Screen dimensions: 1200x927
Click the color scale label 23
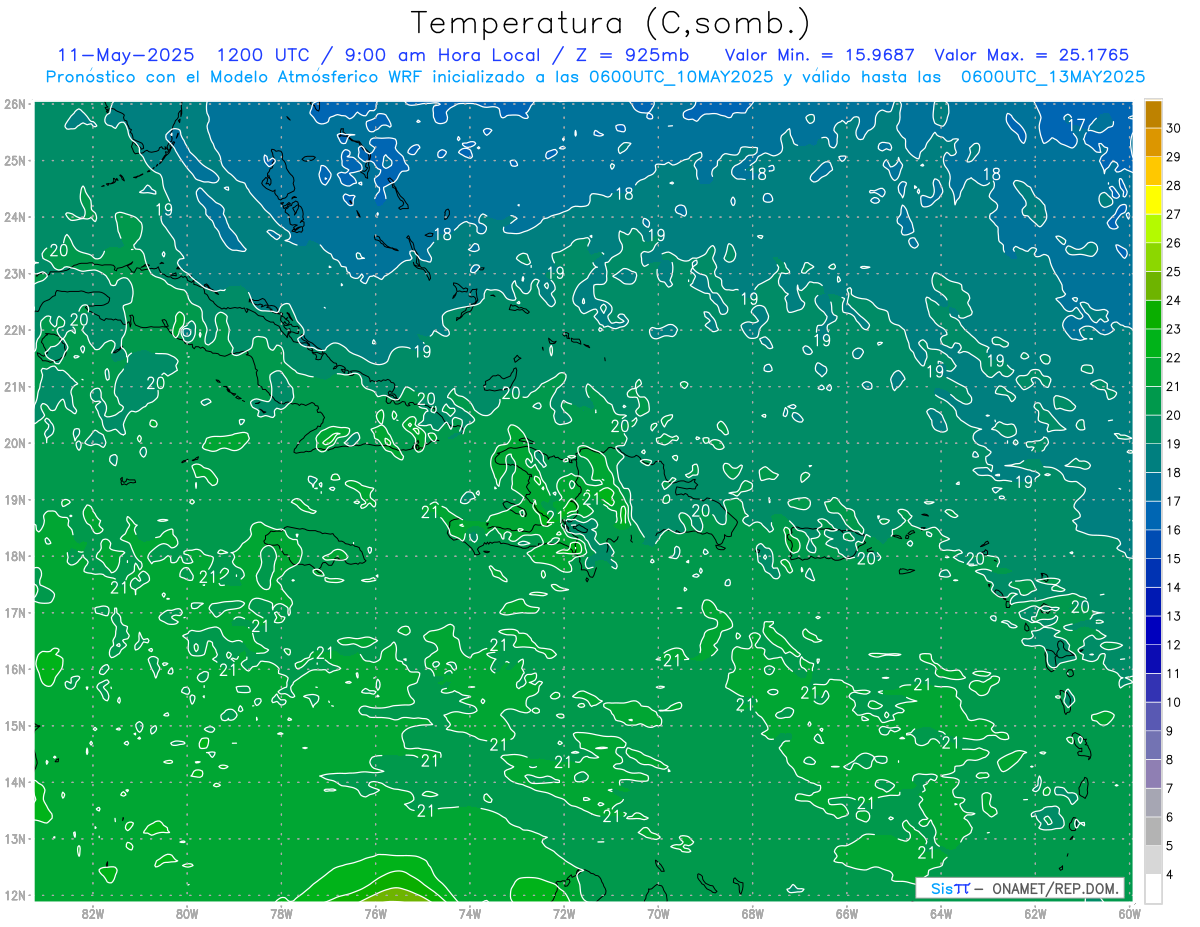click(1173, 329)
